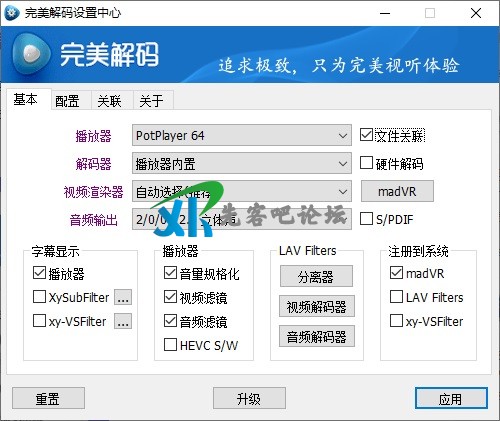Uncheck 音量规格化 option
Viewport: 500px width, 421px height.
[x=170, y=273]
